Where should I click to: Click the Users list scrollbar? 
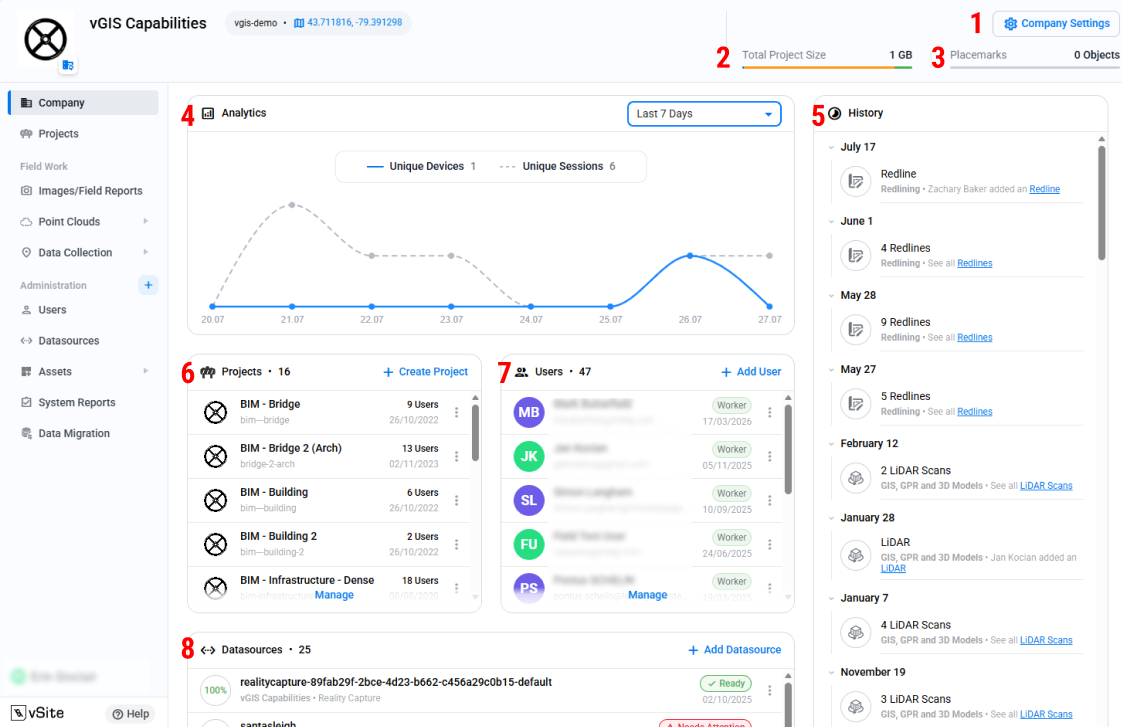[x=788, y=449]
